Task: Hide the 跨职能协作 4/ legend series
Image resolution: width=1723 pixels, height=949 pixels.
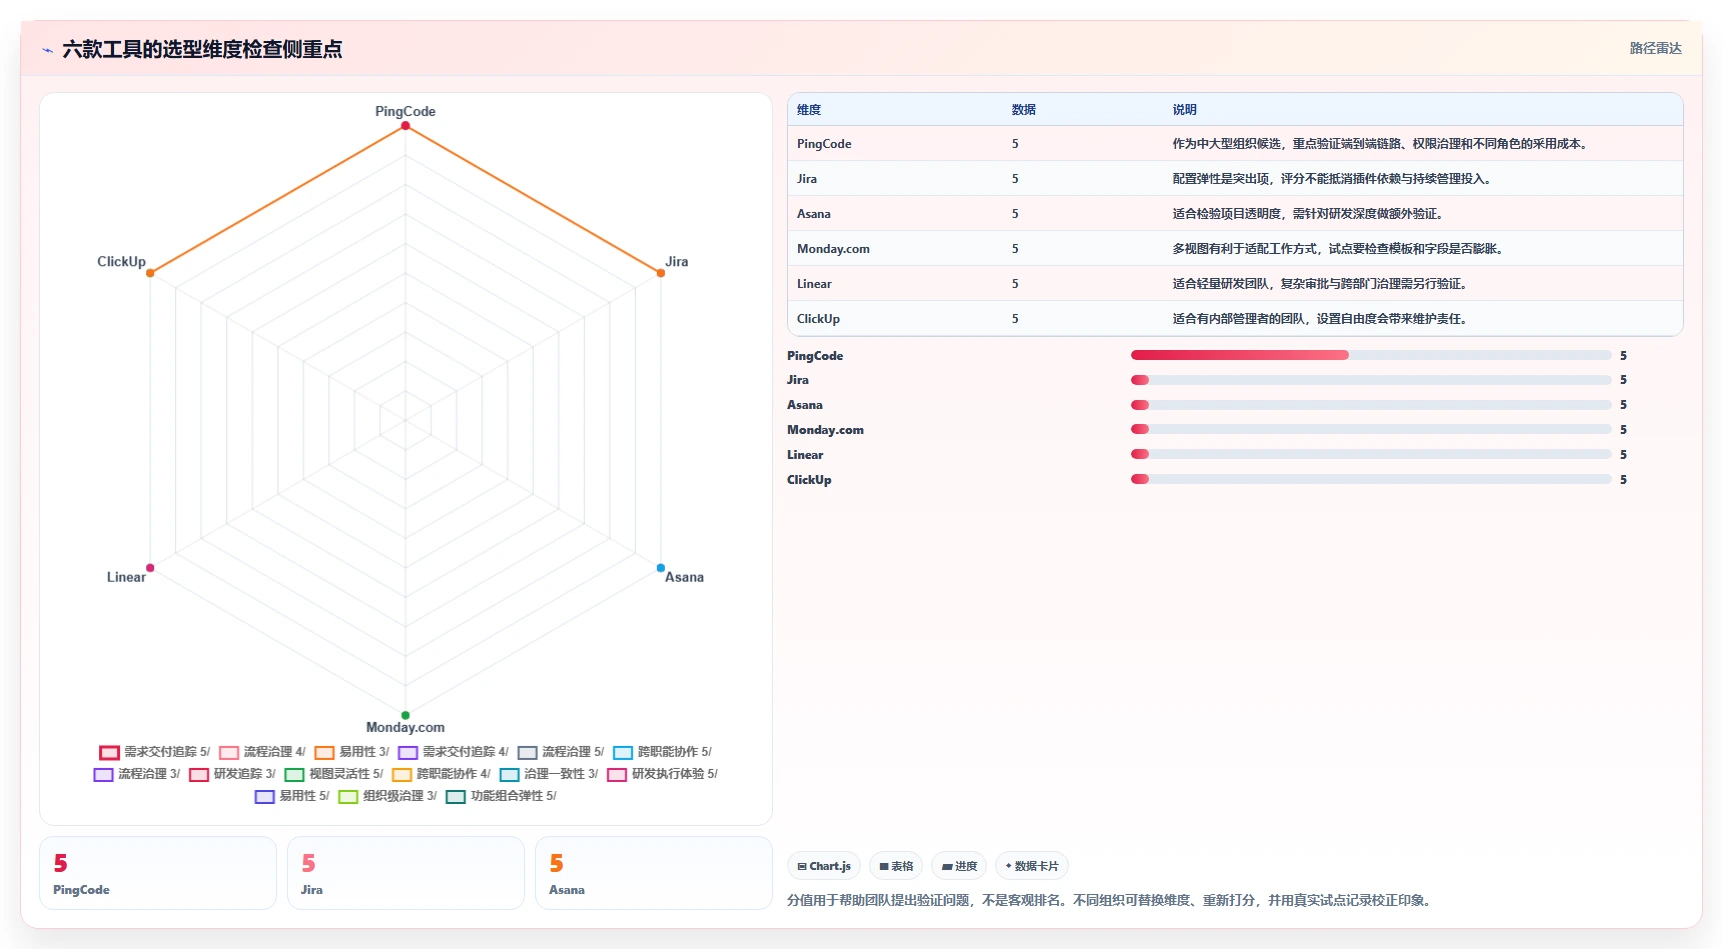Action: [x=442, y=774]
